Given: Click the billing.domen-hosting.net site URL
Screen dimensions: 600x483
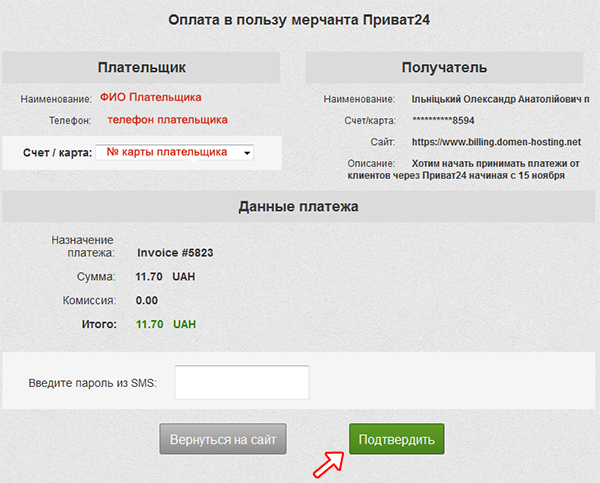Looking at the screenshot, I should click(x=496, y=142).
